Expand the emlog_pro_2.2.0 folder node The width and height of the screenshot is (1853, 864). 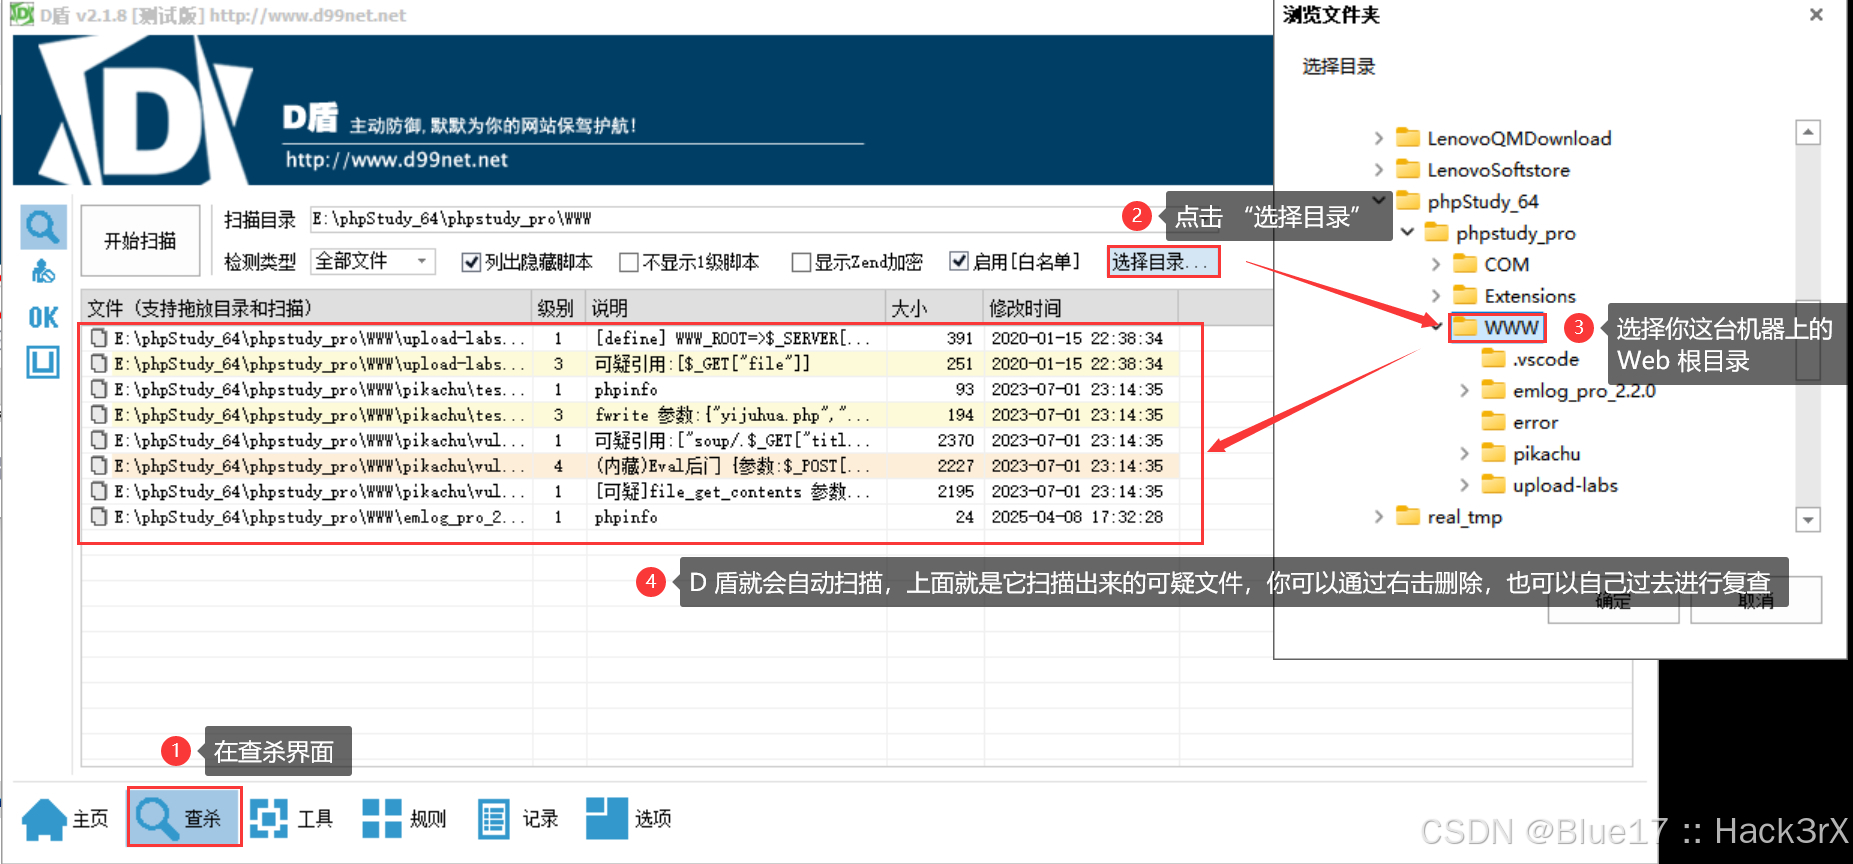pos(1464,391)
